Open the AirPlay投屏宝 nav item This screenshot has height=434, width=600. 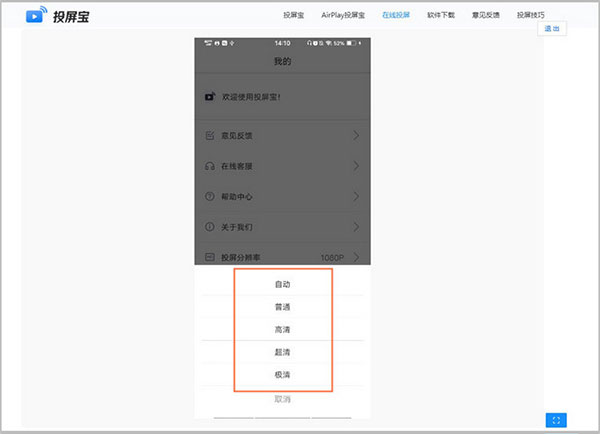click(343, 15)
